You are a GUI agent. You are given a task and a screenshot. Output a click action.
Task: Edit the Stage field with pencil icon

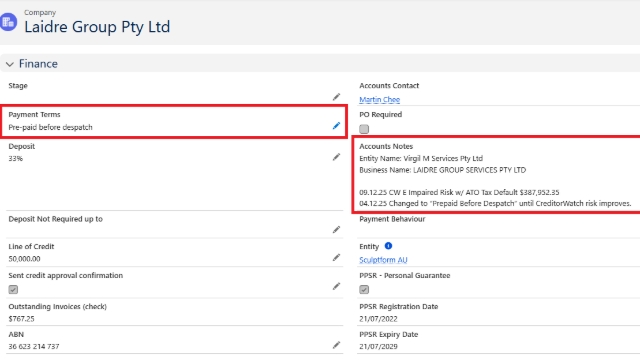pos(336,97)
